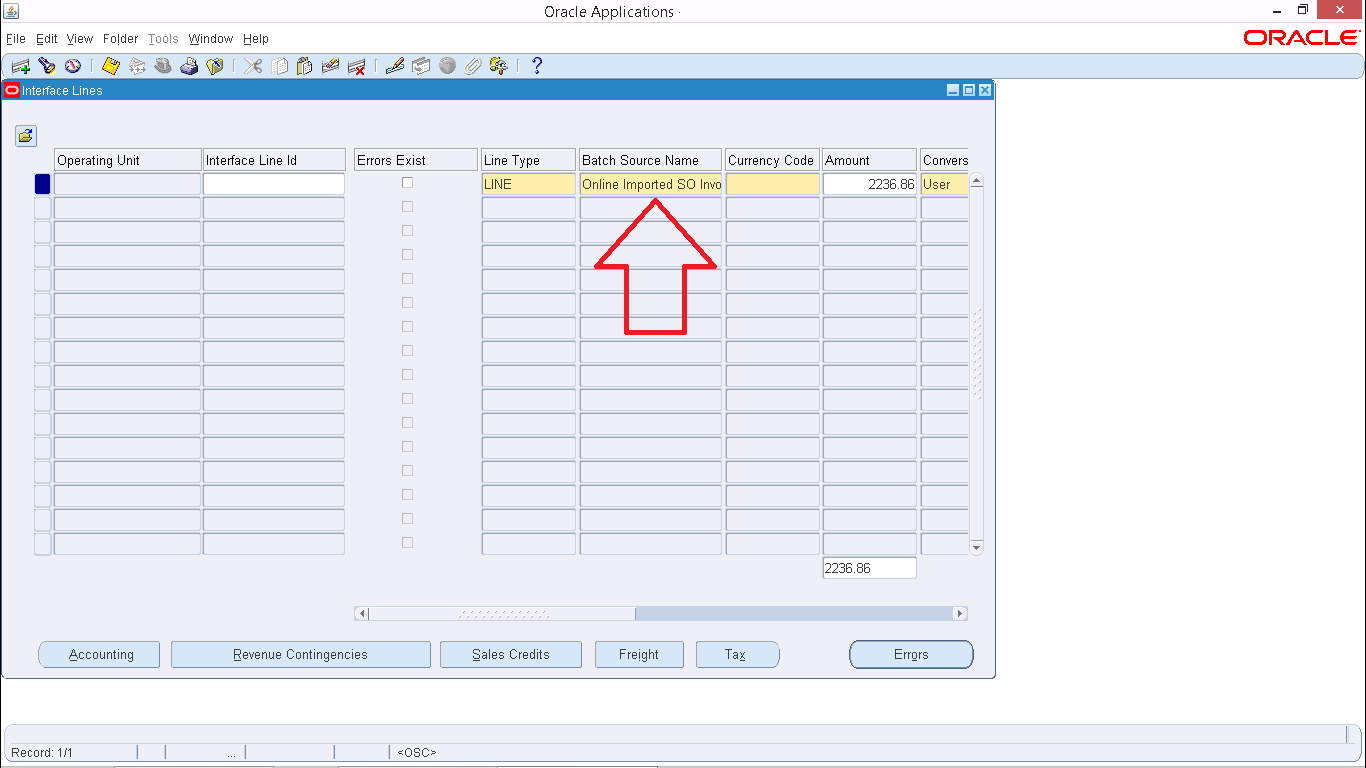1366x768 pixels.
Task: Click the Close Form folder icon
Action: pyautogui.click(x=215, y=66)
